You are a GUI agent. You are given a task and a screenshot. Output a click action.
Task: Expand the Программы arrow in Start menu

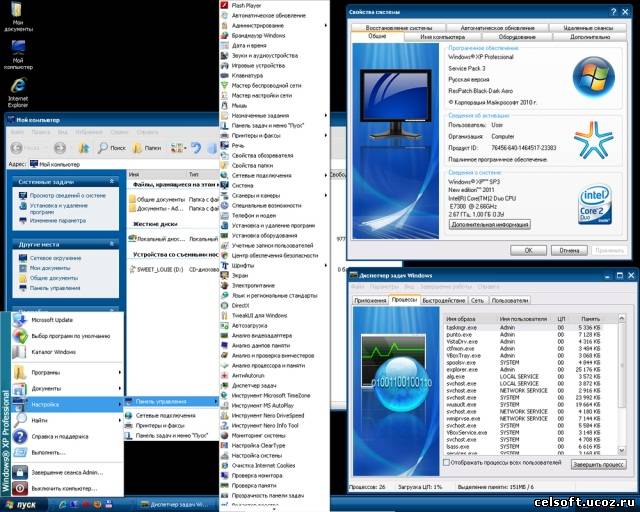coord(120,372)
